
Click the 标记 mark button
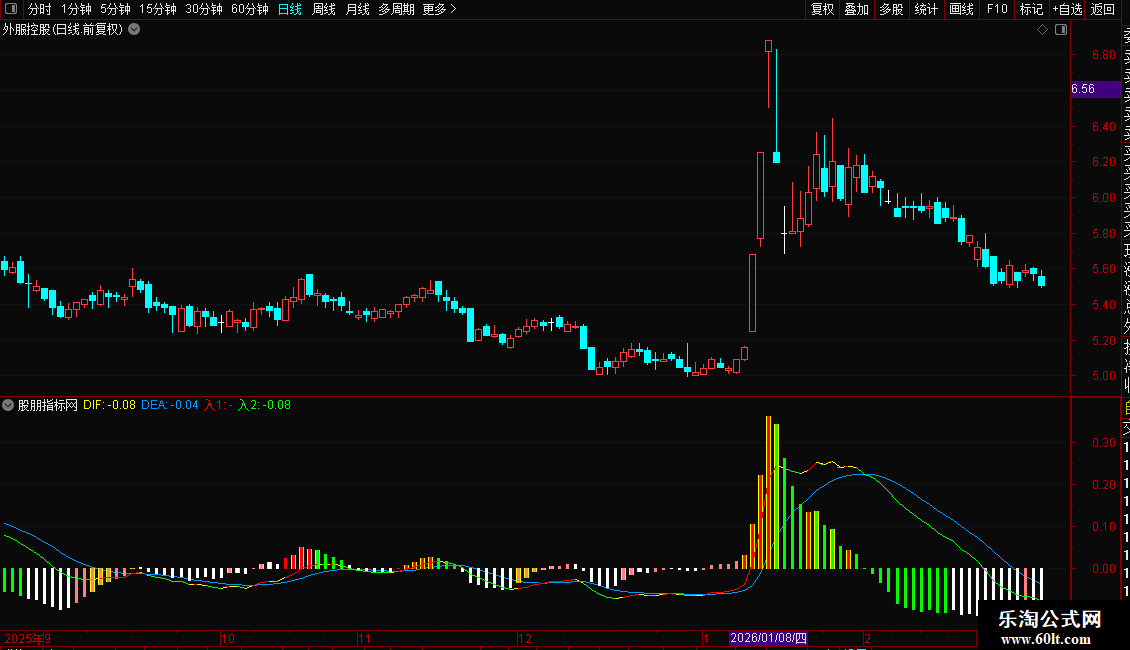tap(1031, 9)
